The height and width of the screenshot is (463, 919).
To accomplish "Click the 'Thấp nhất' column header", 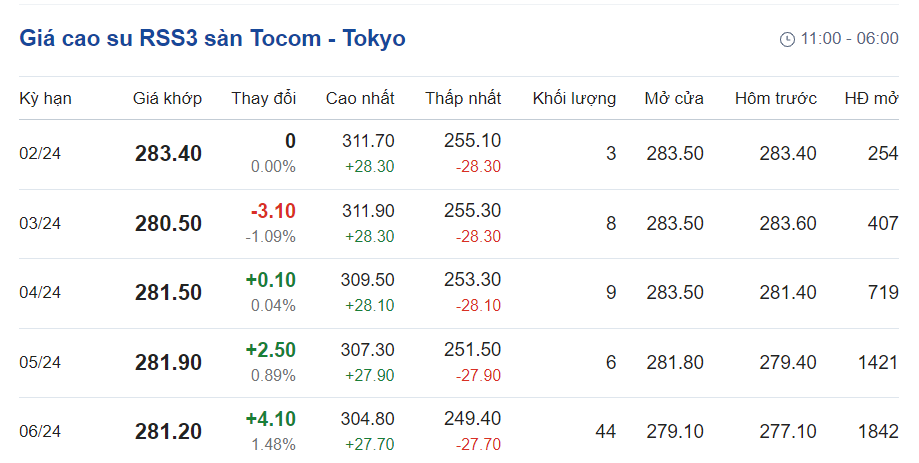I will pos(463,98).
